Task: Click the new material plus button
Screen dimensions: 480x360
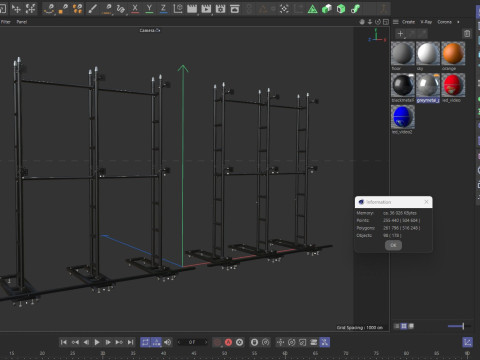Action: pos(400,33)
